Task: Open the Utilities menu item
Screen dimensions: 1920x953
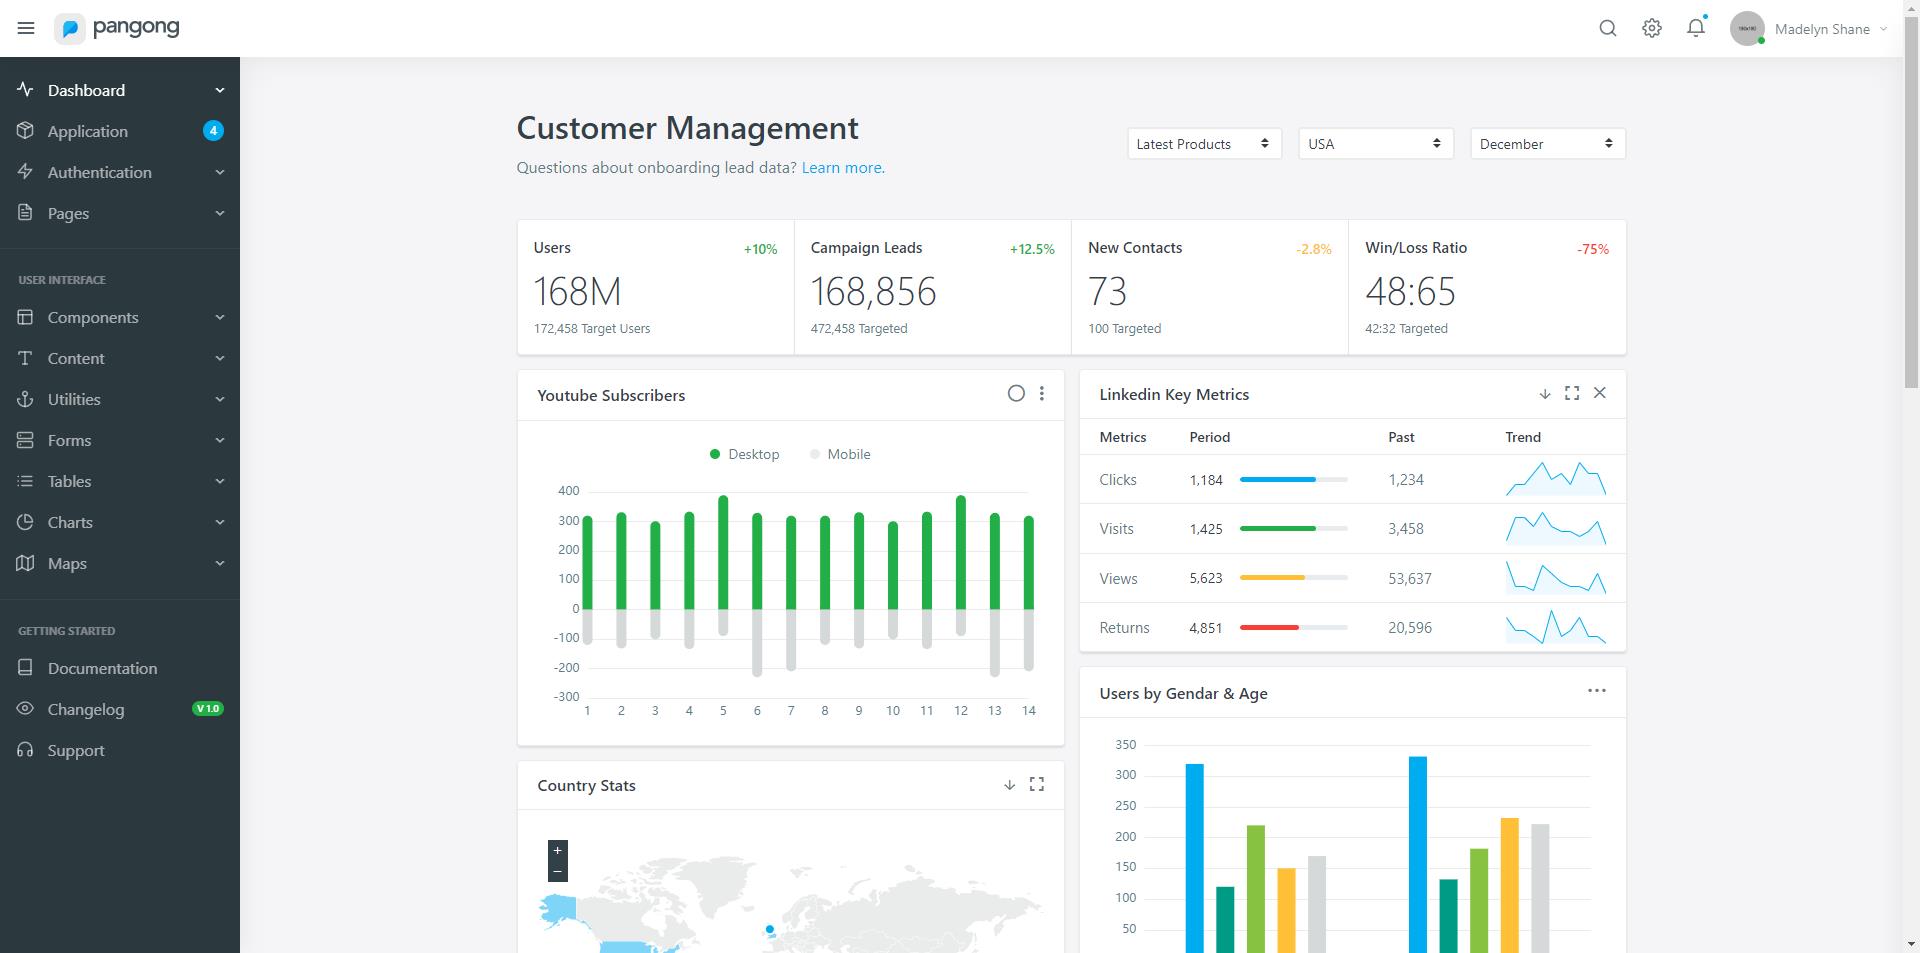Action: pyautogui.click(x=120, y=399)
